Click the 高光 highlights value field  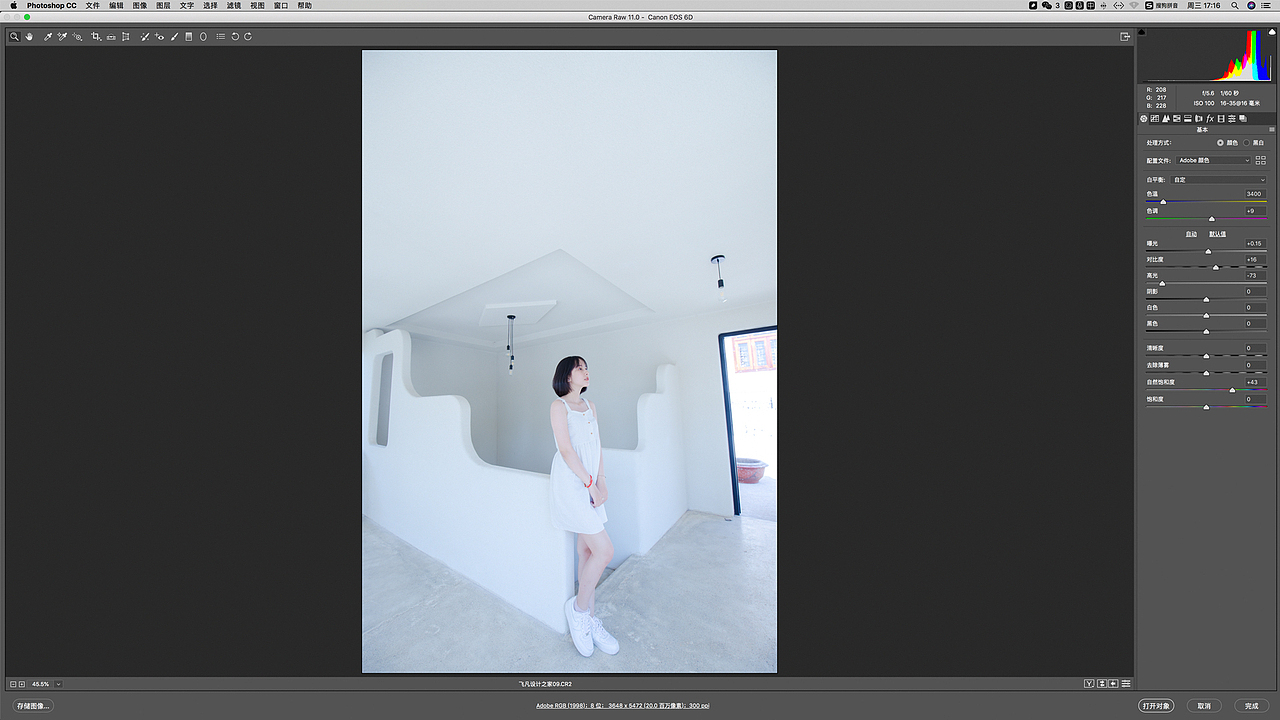[x=1254, y=276]
